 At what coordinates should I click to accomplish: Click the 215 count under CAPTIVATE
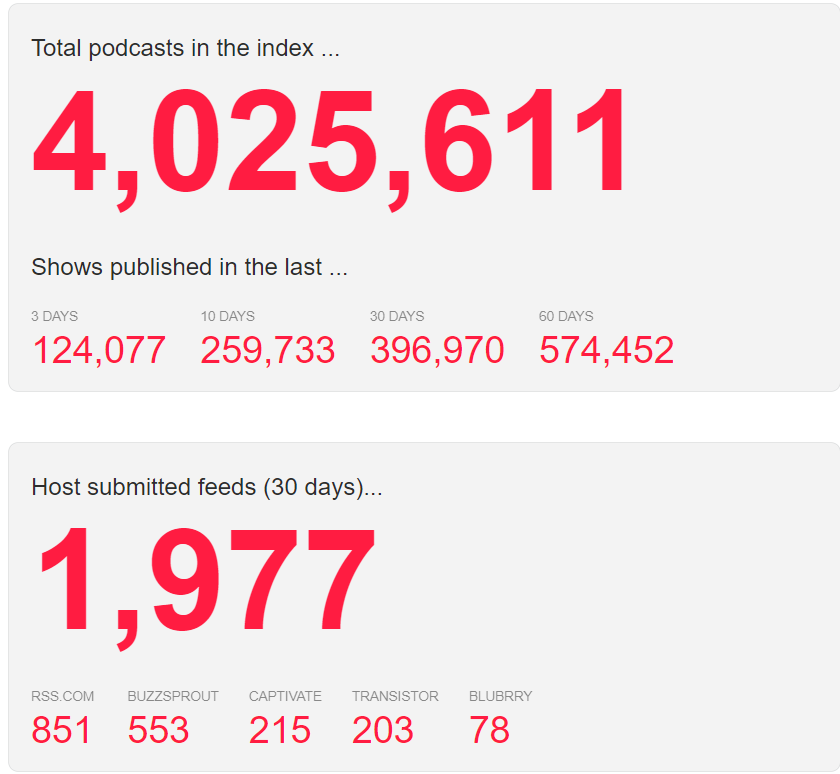281,730
